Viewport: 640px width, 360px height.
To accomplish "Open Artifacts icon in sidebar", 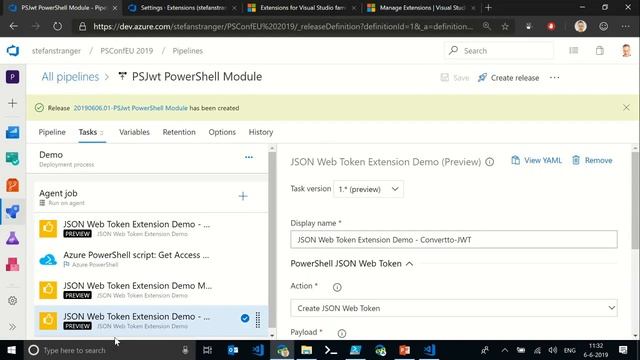I will pos(13,264).
